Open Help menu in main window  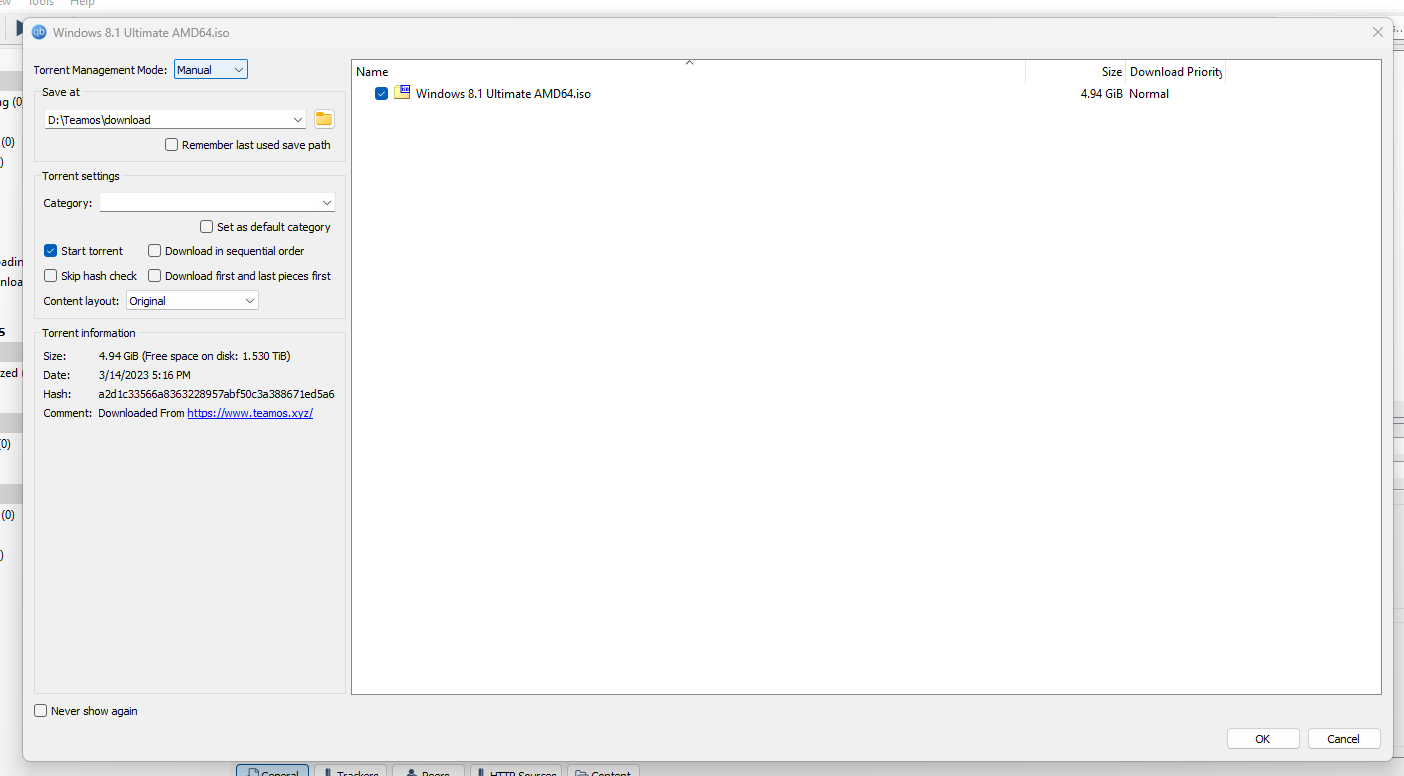coord(82,3)
